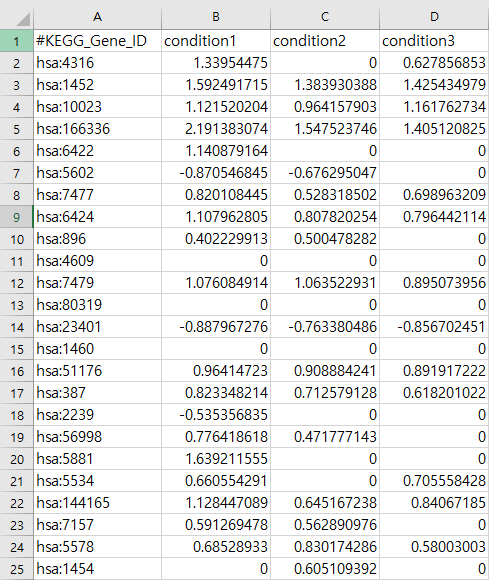Select cell hsa:5578
Image resolution: width=489 pixels, height=580 pixels.
[97, 547]
